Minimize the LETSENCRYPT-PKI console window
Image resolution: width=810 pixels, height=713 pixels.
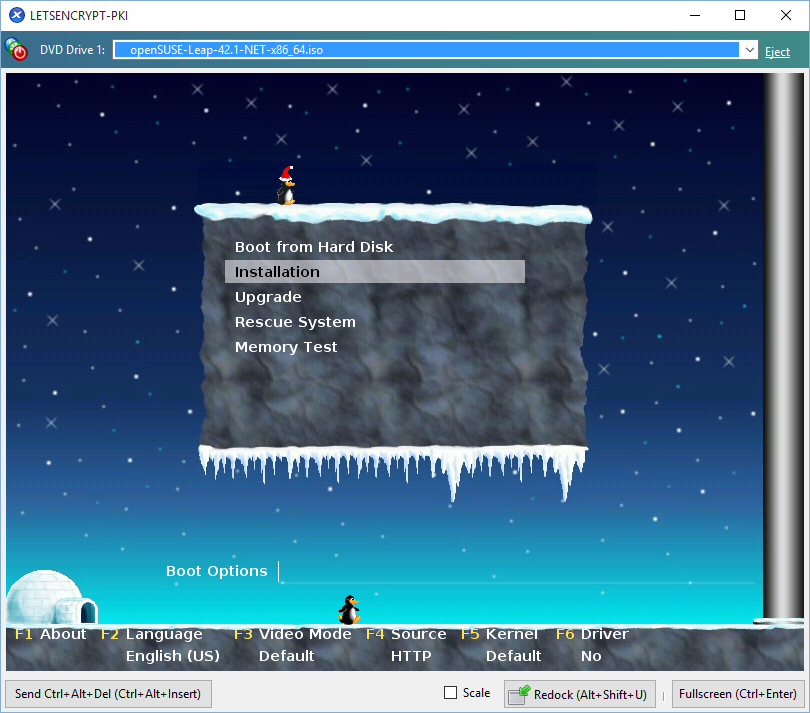[694, 15]
